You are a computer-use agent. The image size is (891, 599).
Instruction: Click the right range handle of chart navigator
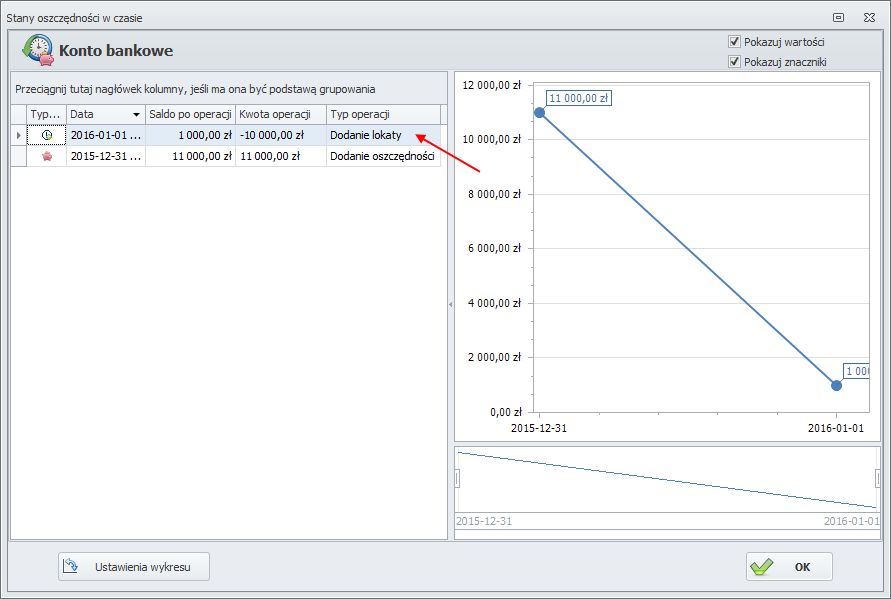878,479
